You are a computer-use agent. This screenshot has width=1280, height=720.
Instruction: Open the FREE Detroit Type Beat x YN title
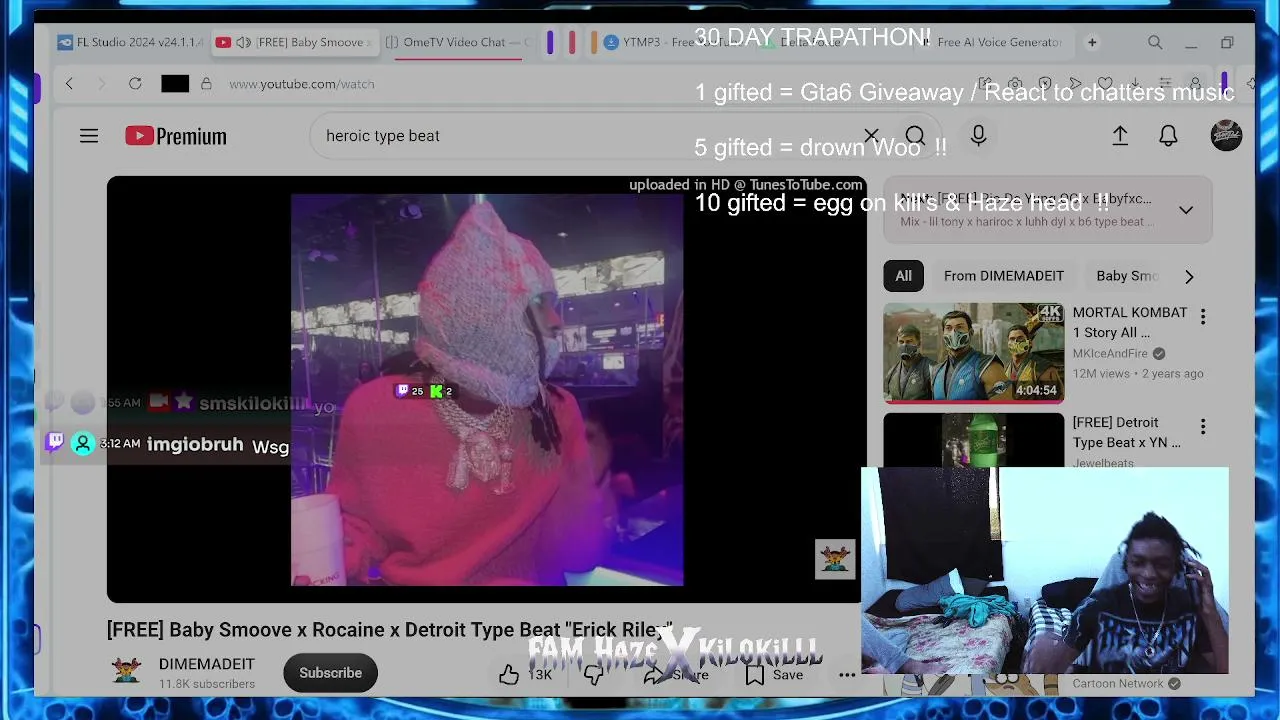1126,432
